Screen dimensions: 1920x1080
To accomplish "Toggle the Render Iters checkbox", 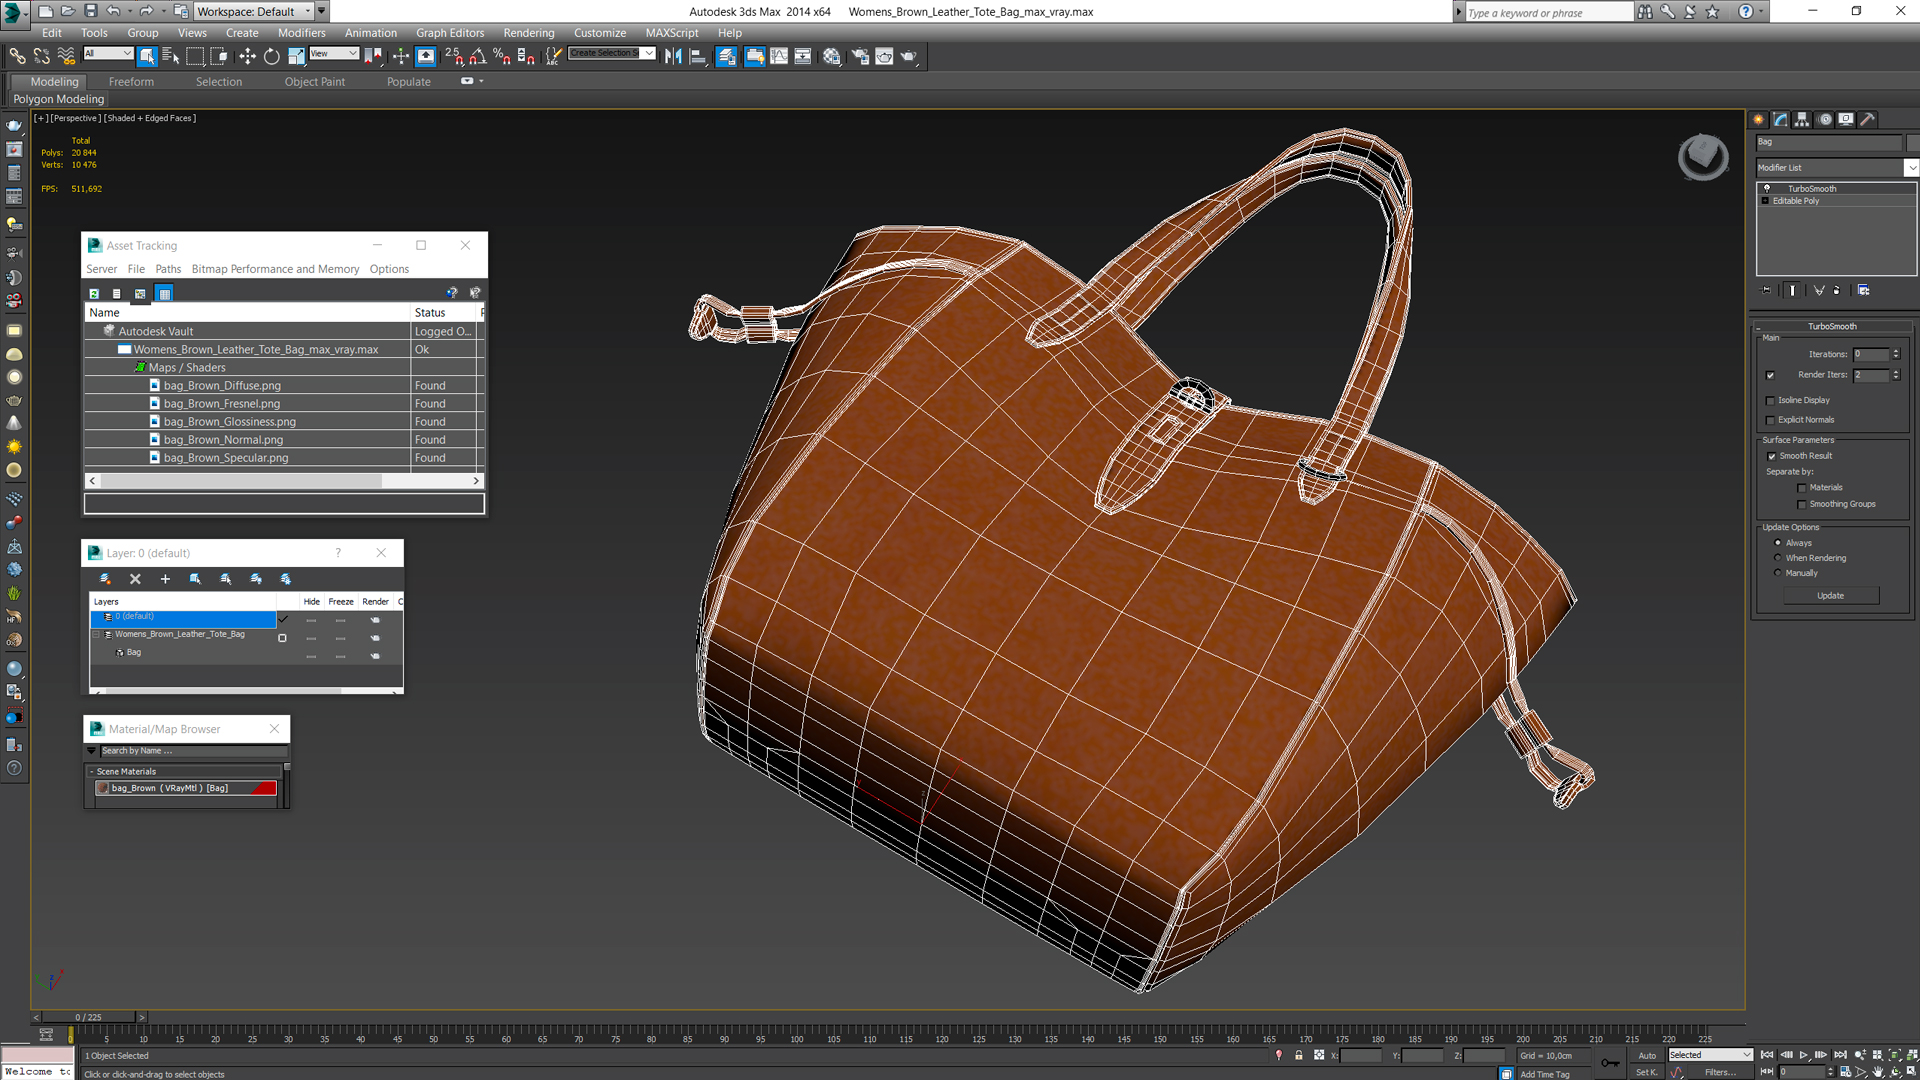I will [1770, 375].
